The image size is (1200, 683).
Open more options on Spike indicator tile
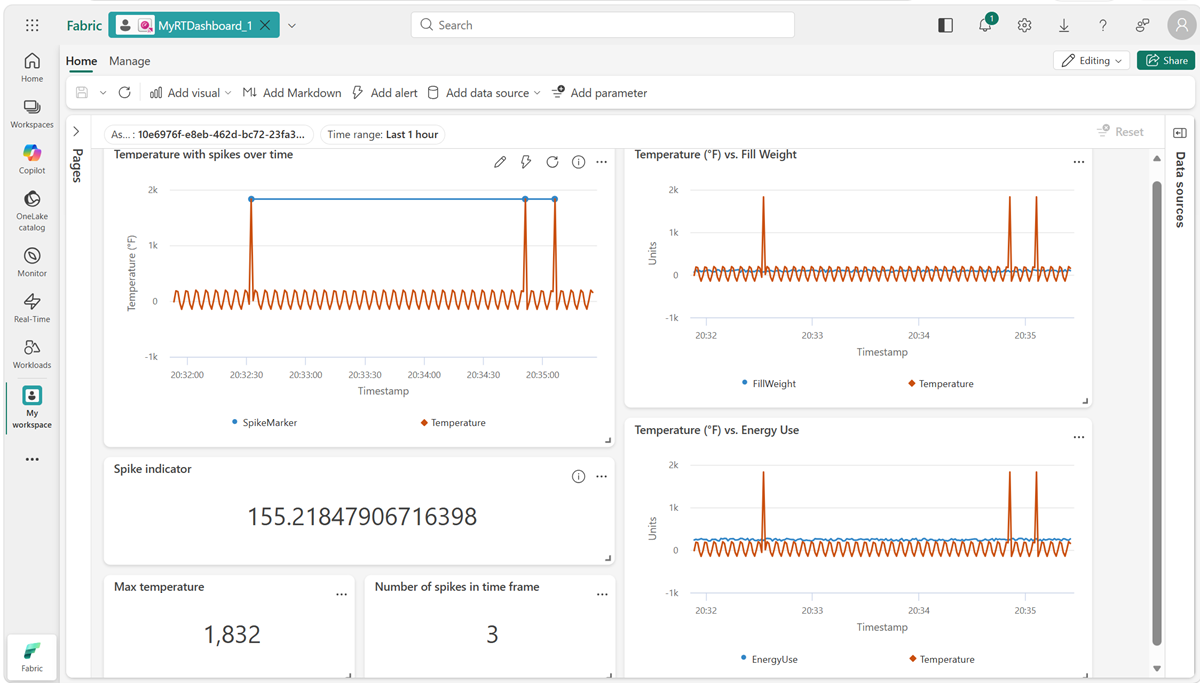point(602,477)
